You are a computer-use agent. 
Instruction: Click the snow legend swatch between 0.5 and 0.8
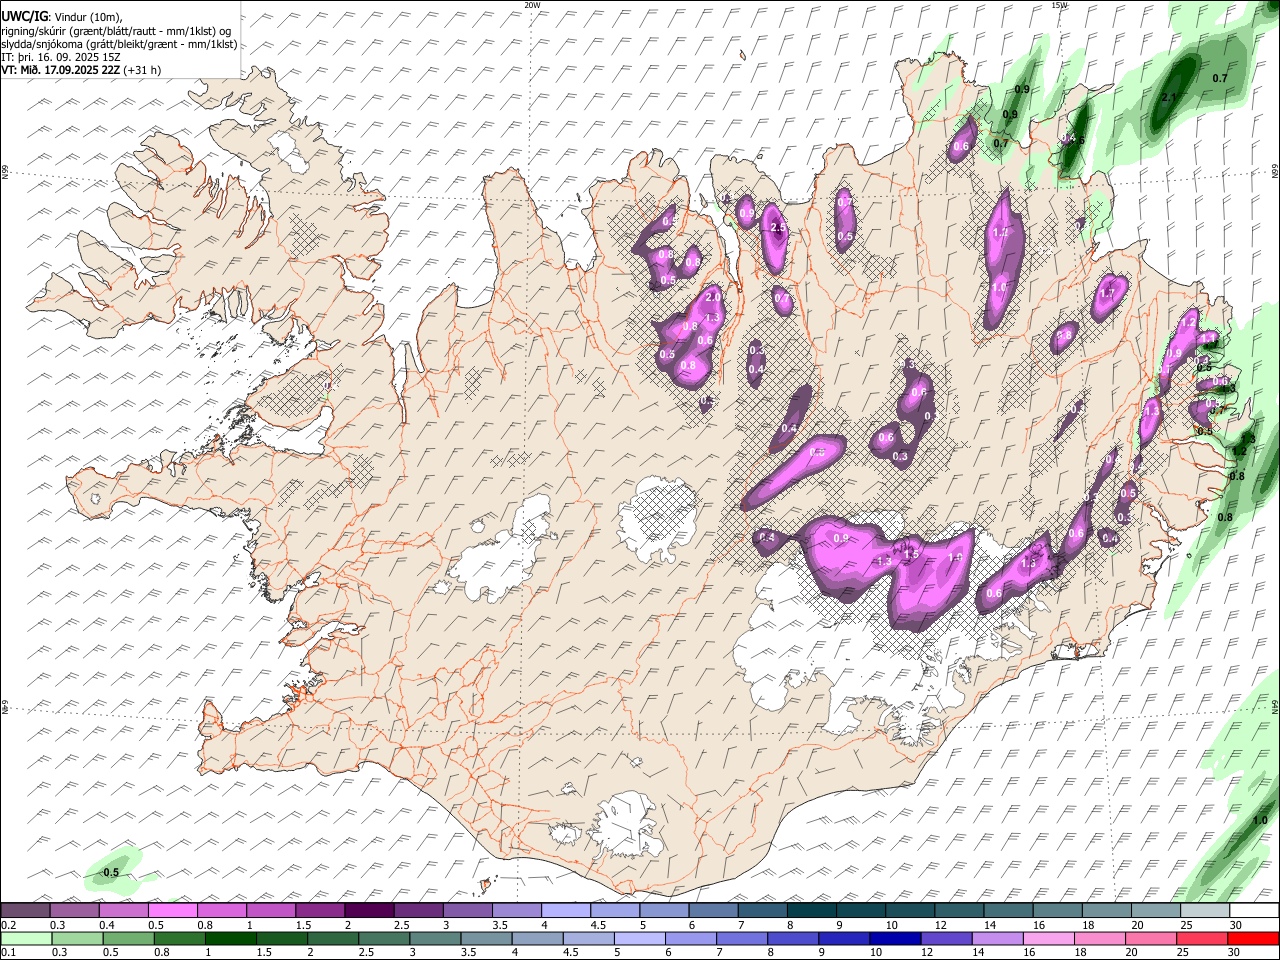coord(173,911)
